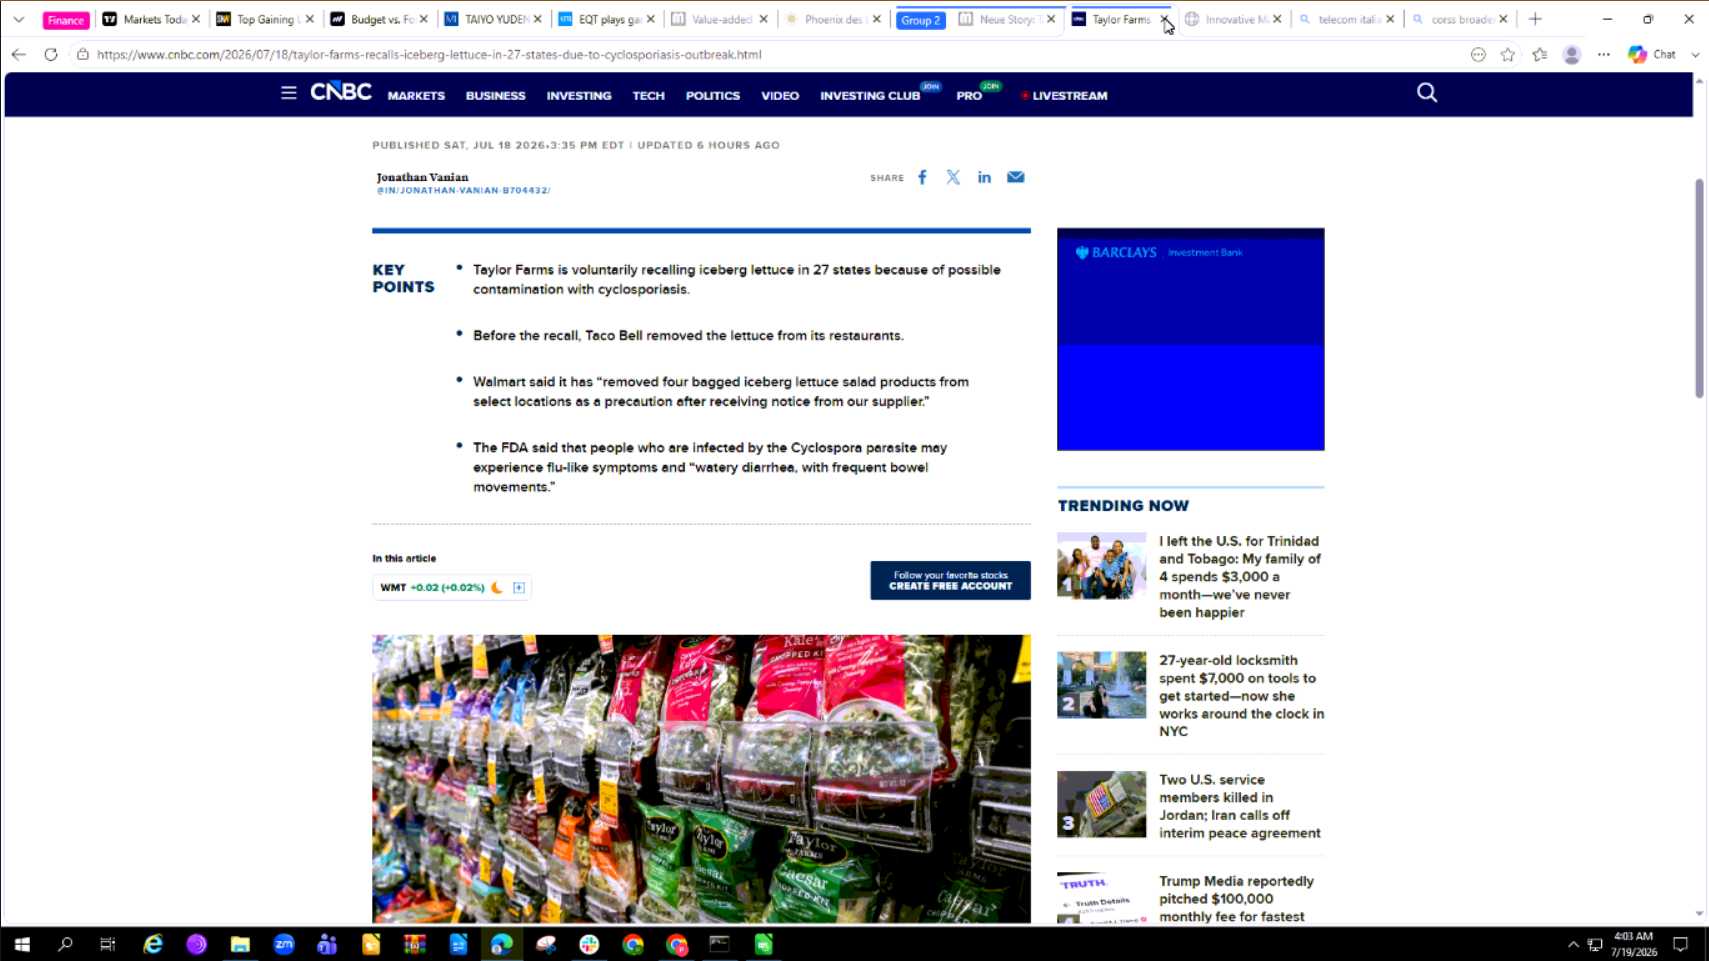Add WMT to watchlist with plus icon

point(519,588)
